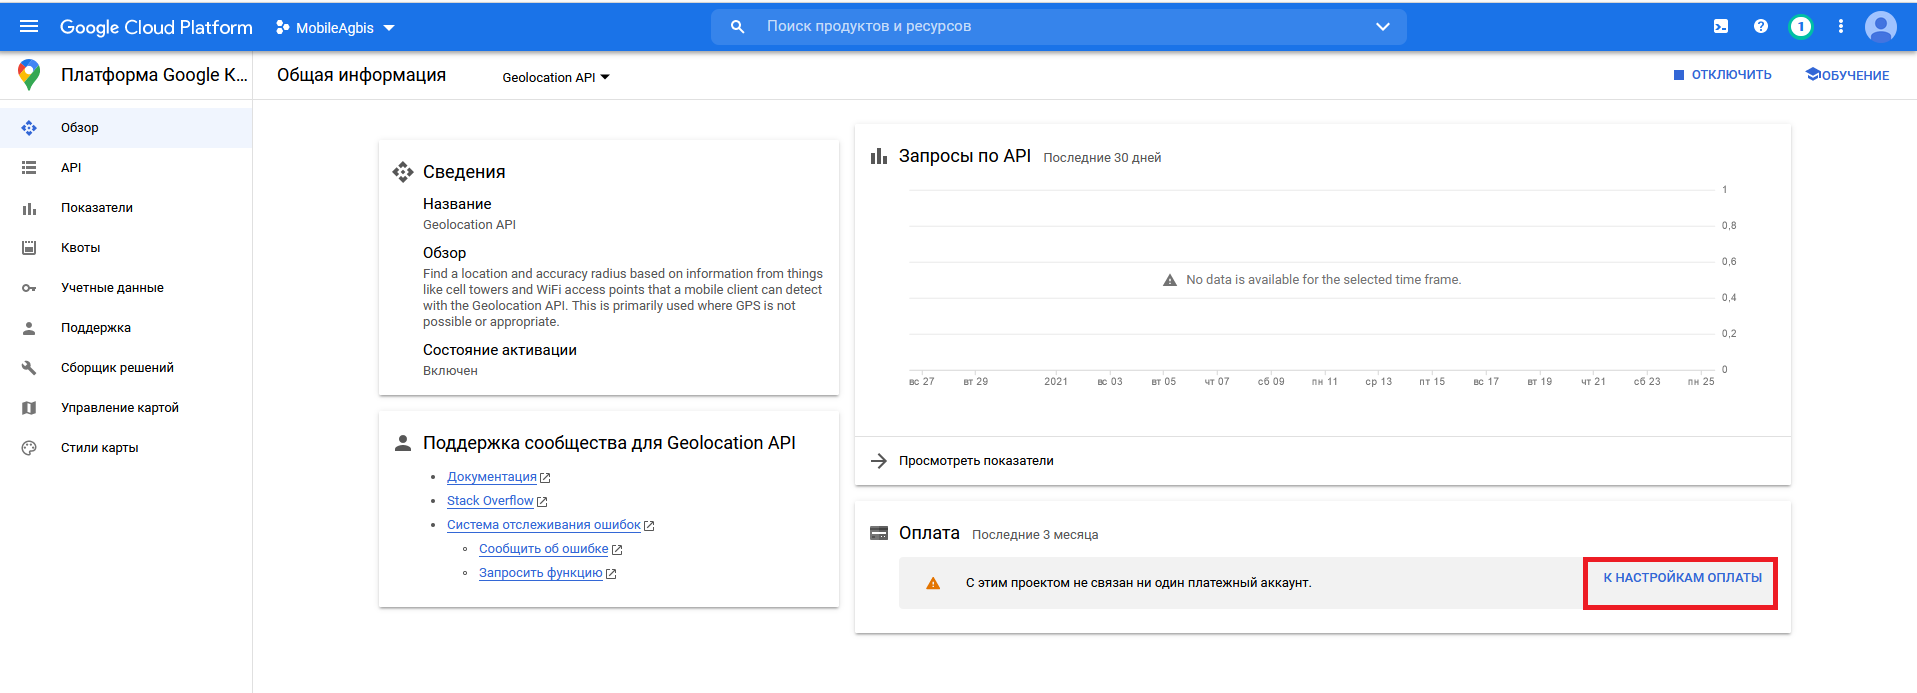This screenshot has width=1917, height=693.
Task: Click the bar chart icon beside Запросы по API
Action: tap(879, 156)
